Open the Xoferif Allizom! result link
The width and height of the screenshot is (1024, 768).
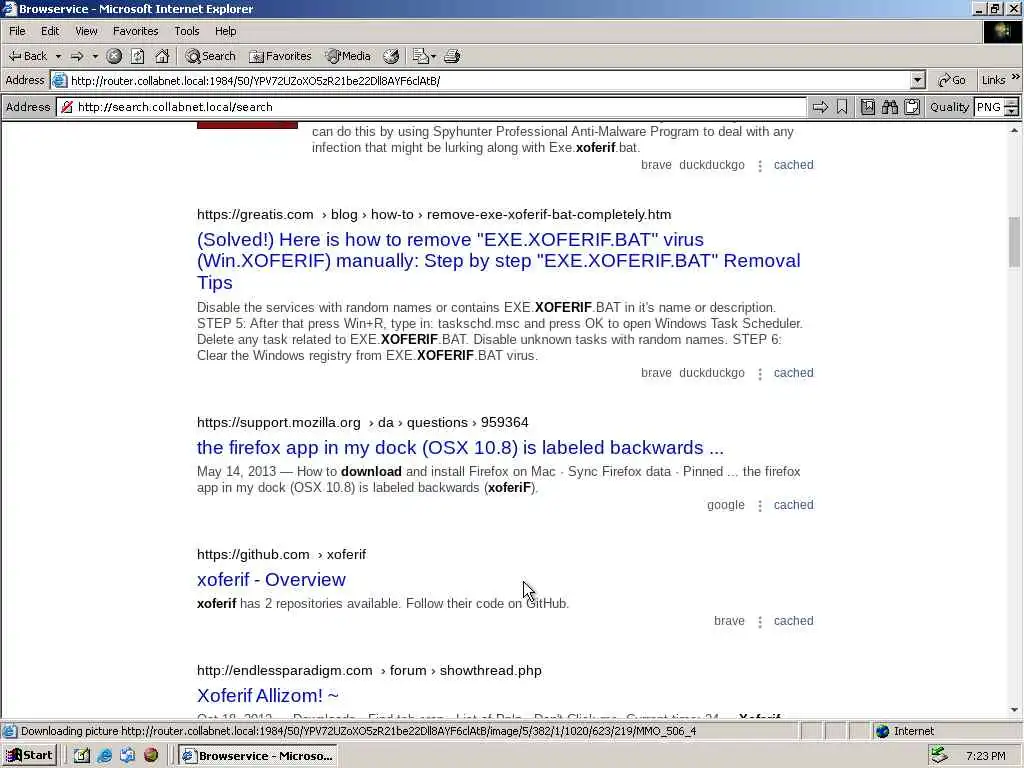tap(268, 696)
